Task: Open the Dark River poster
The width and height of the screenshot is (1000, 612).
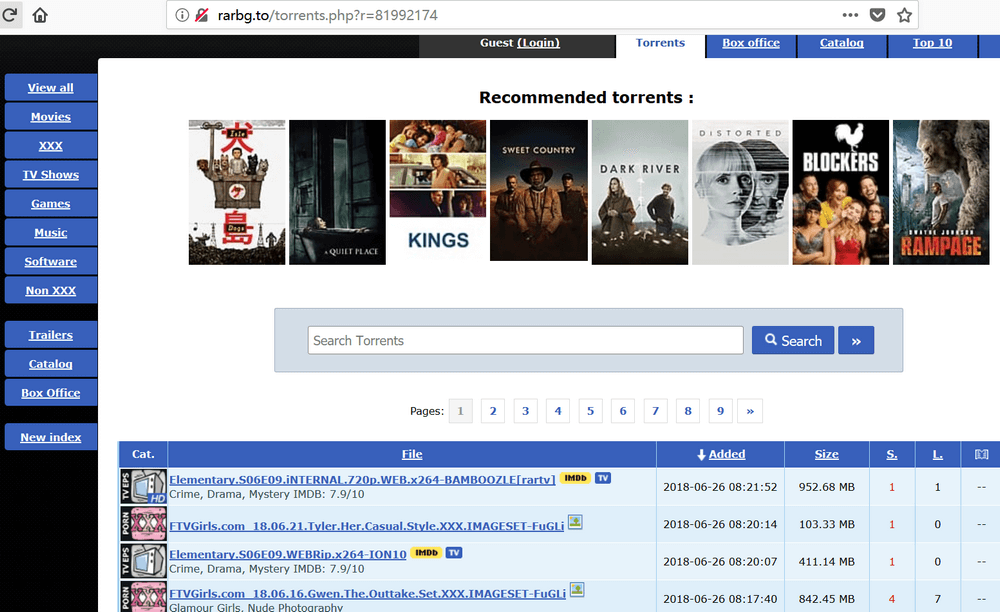Action: [640, 193]
